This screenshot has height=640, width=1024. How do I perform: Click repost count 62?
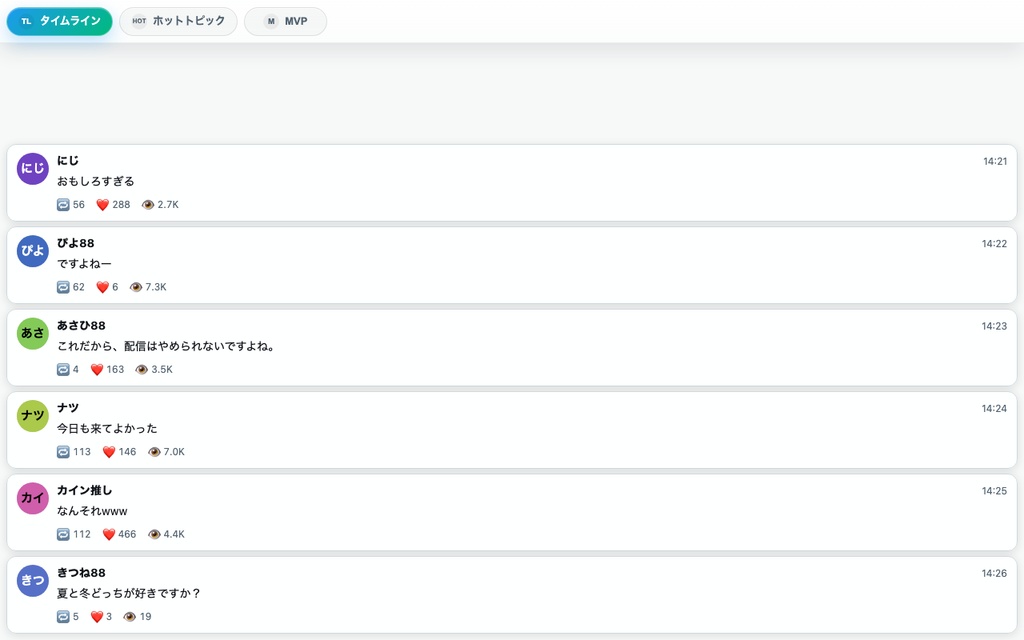tap(79, 287)
